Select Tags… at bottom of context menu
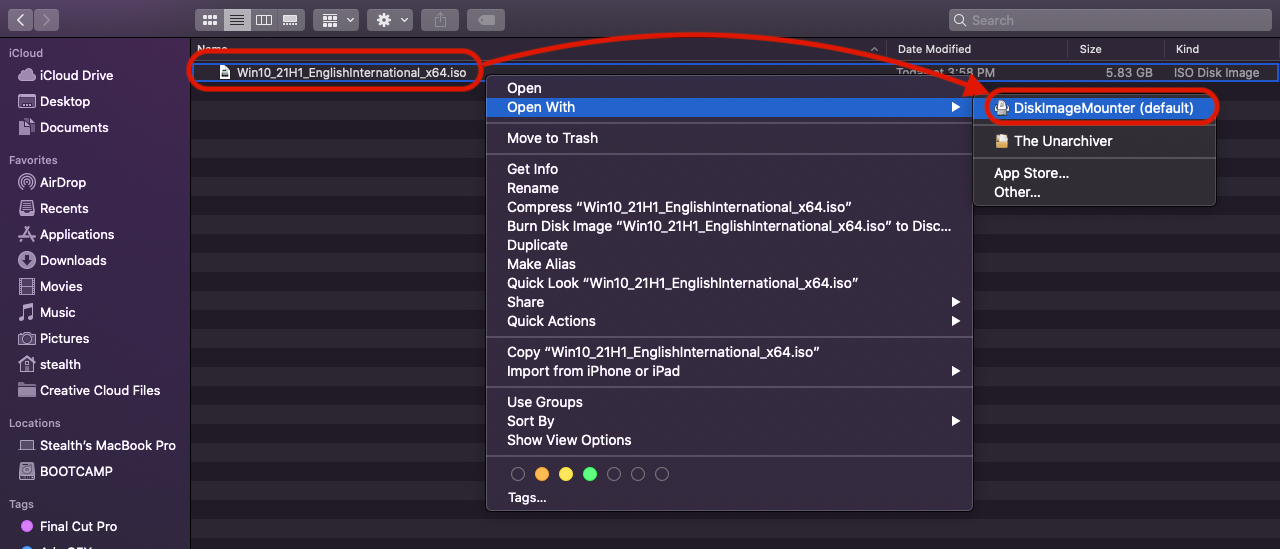Screen dimensions: 1280x549 click(x=729, y=497)
